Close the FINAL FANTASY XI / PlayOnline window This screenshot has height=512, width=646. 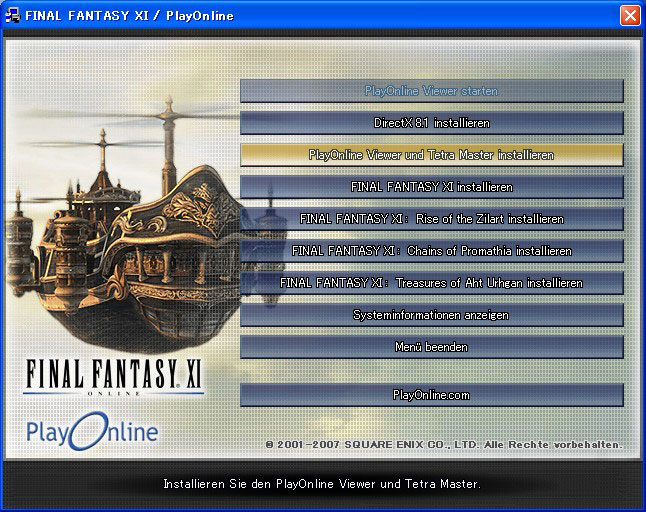click(630, 16)
